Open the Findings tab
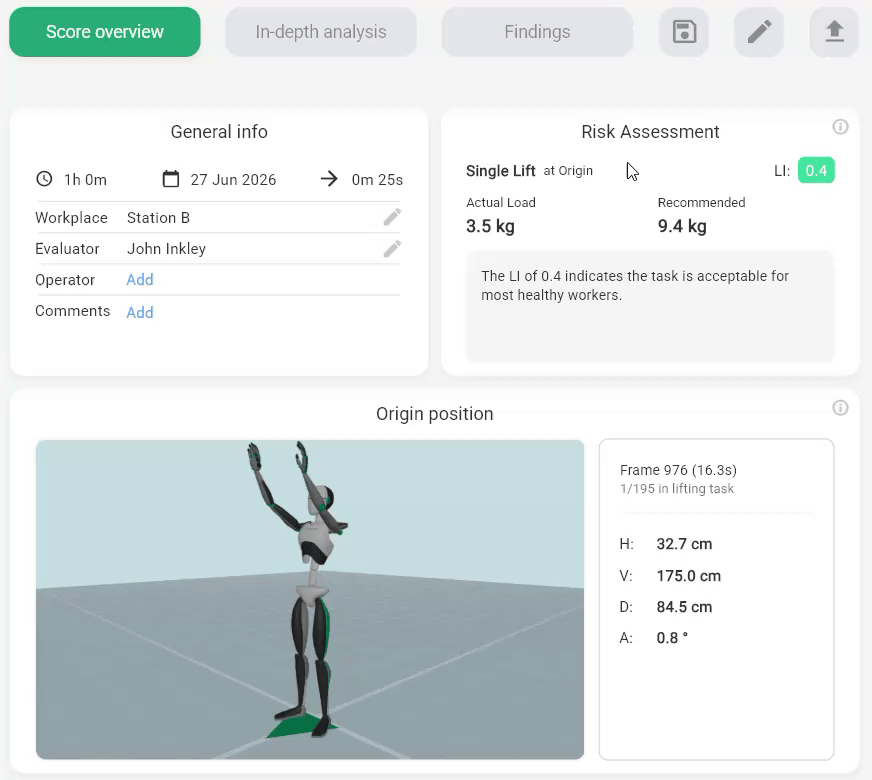The width and height of the screenshot is (872, 780). (x=537, y=32)
